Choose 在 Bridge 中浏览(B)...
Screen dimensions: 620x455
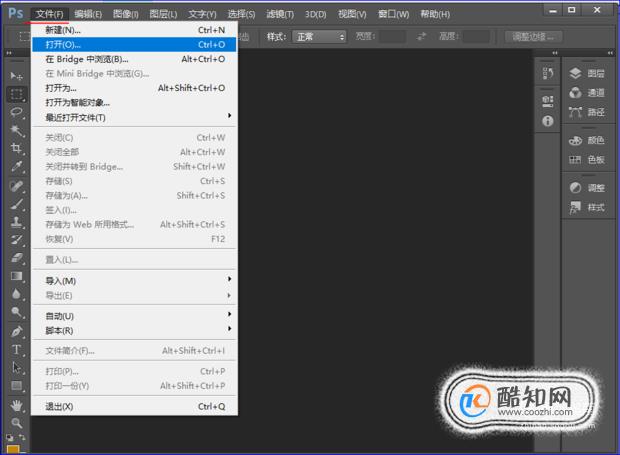[x=134, y=59]
